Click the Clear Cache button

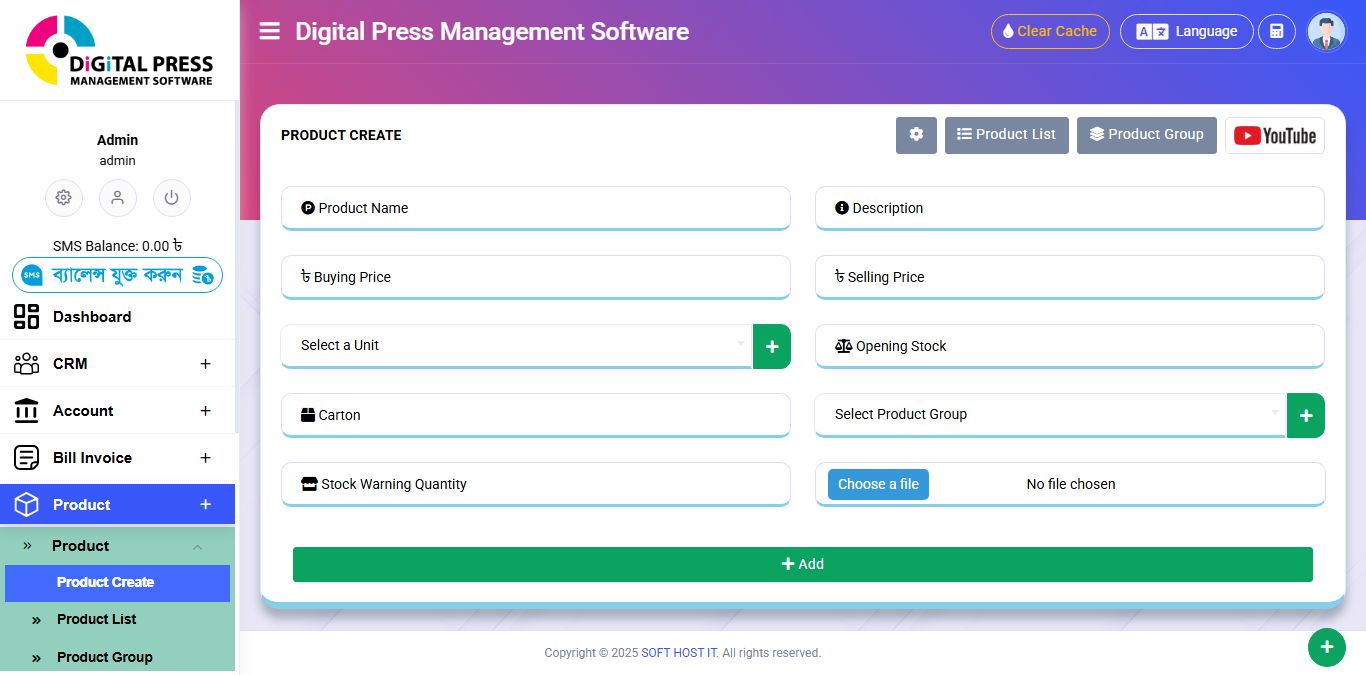pos(1050,31)
